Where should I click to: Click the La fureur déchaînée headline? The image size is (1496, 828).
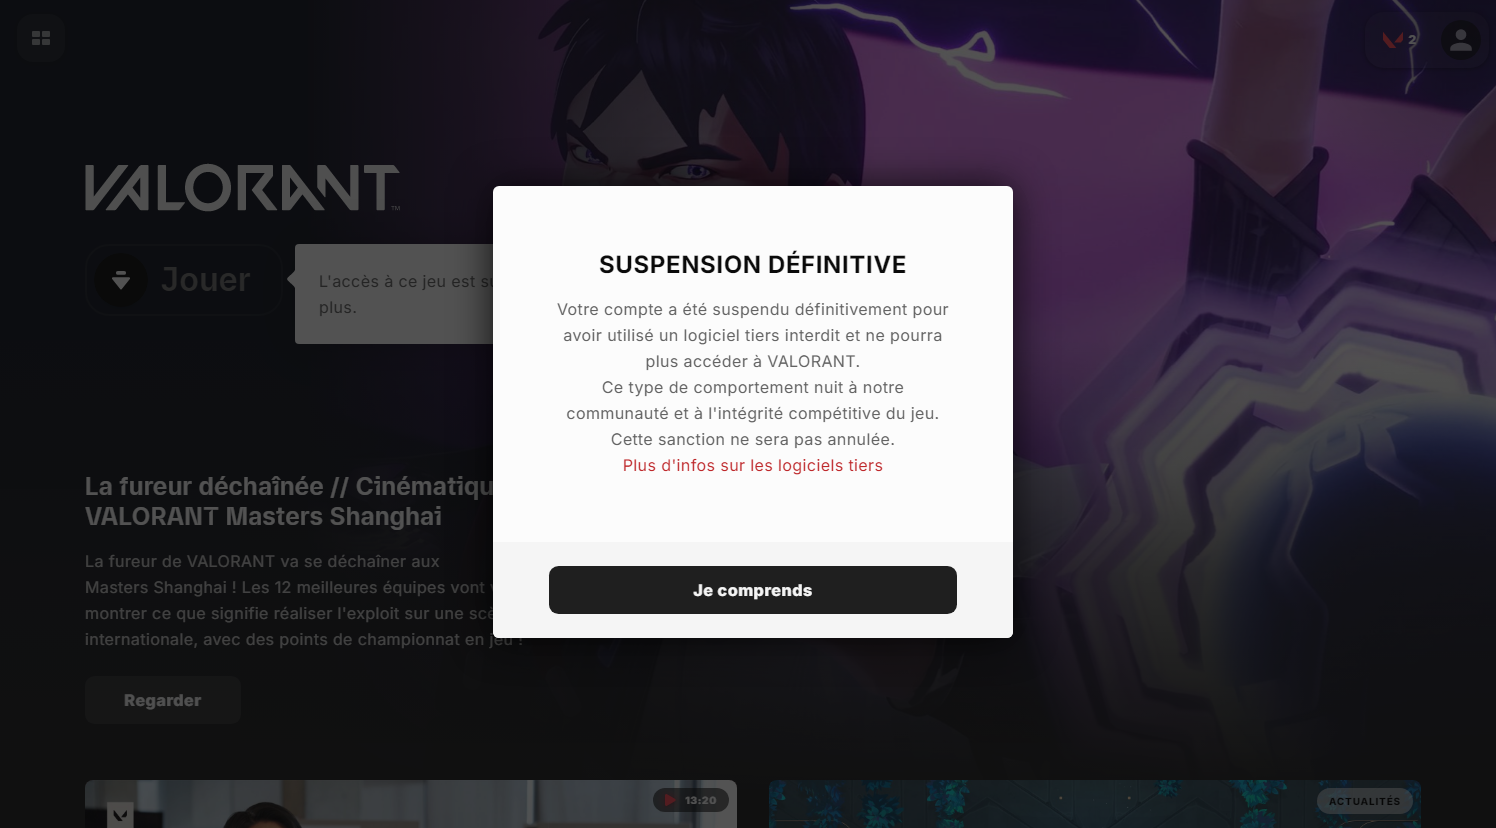[289, 501]
